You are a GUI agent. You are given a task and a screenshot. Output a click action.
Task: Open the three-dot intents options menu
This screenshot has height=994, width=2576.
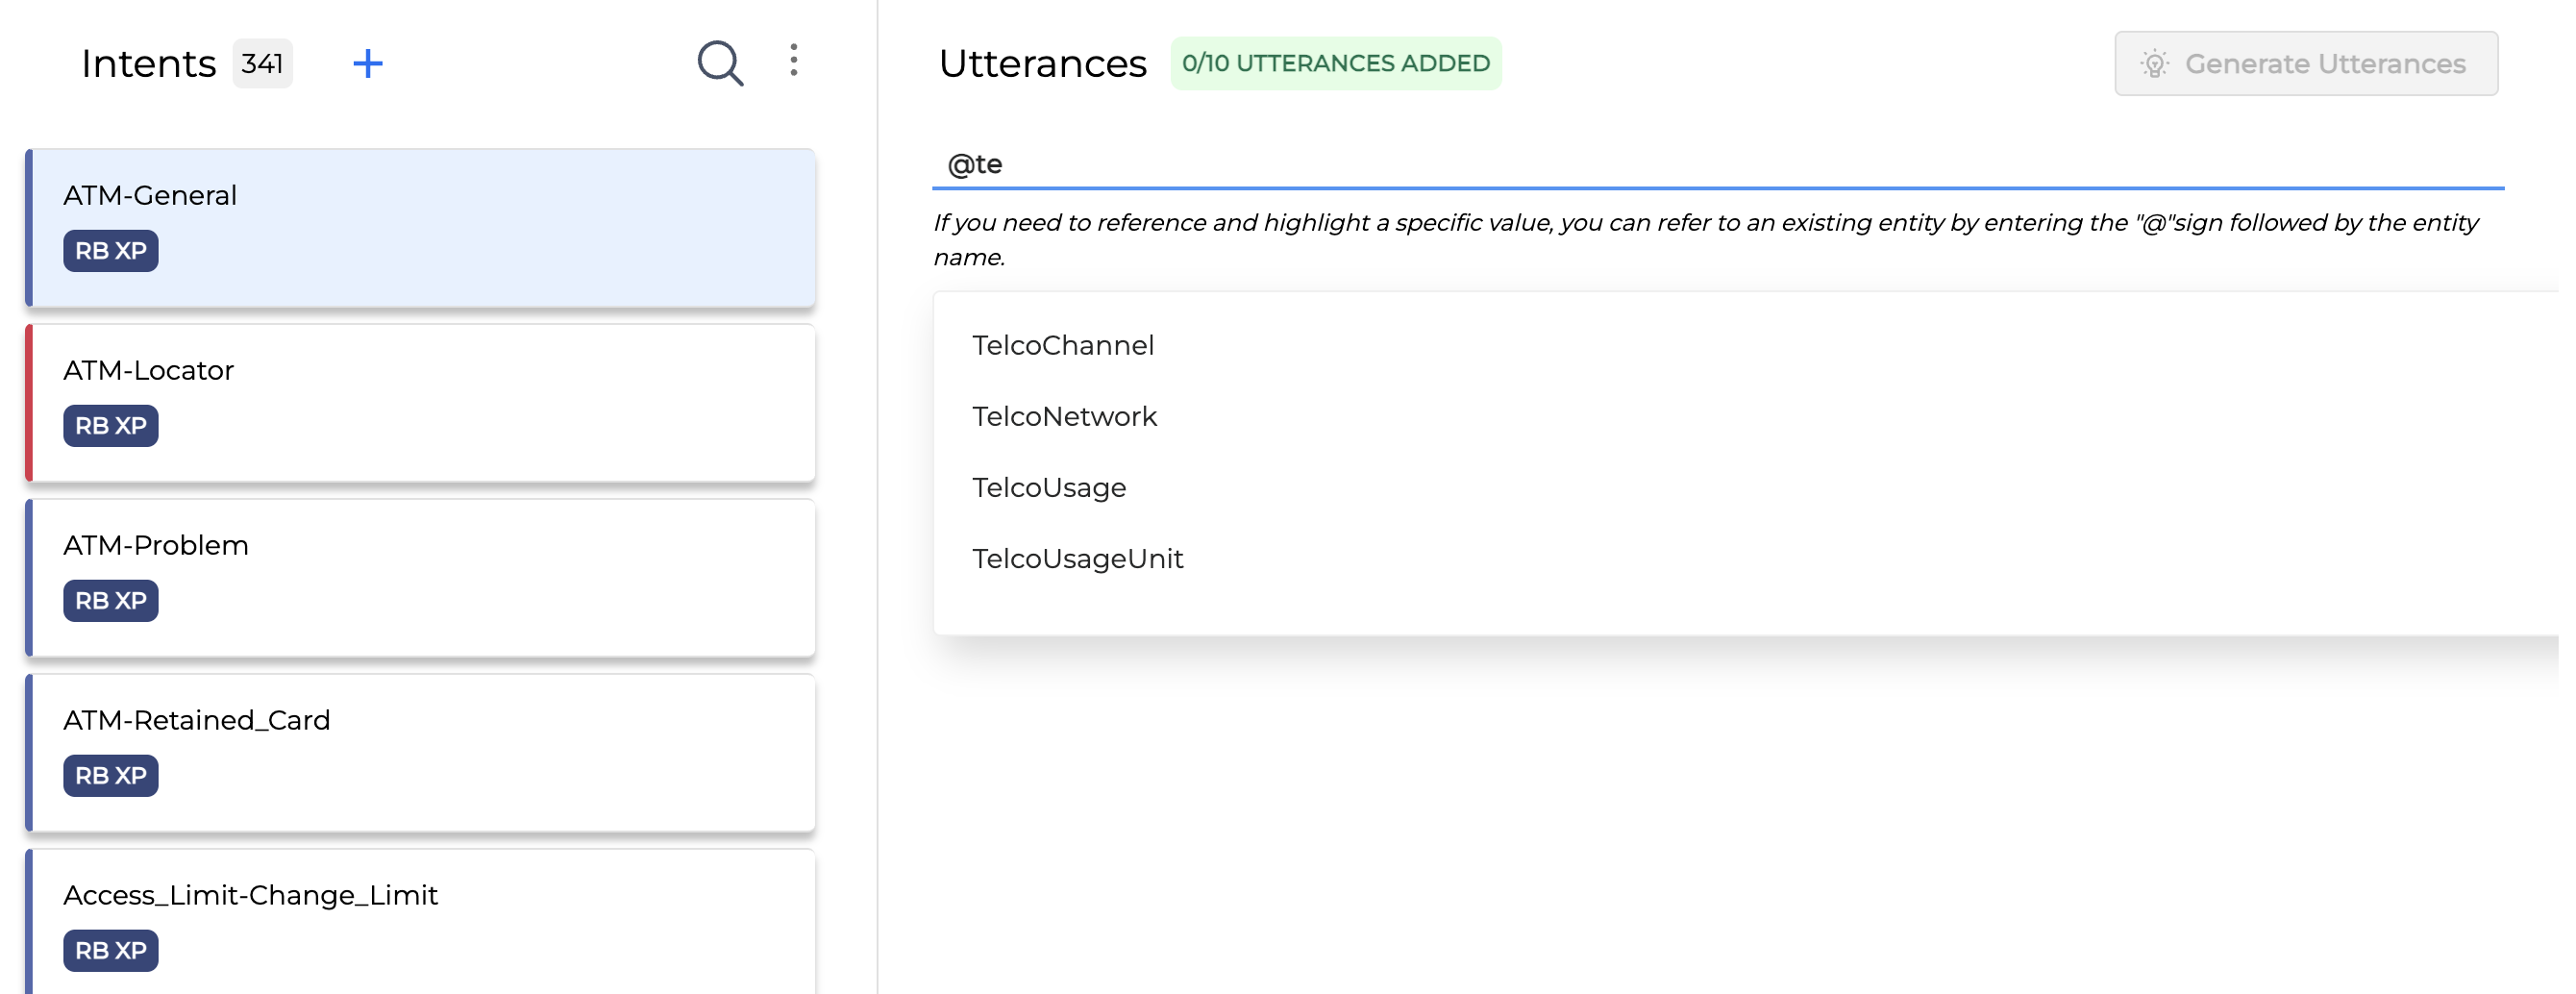(794, 61)
